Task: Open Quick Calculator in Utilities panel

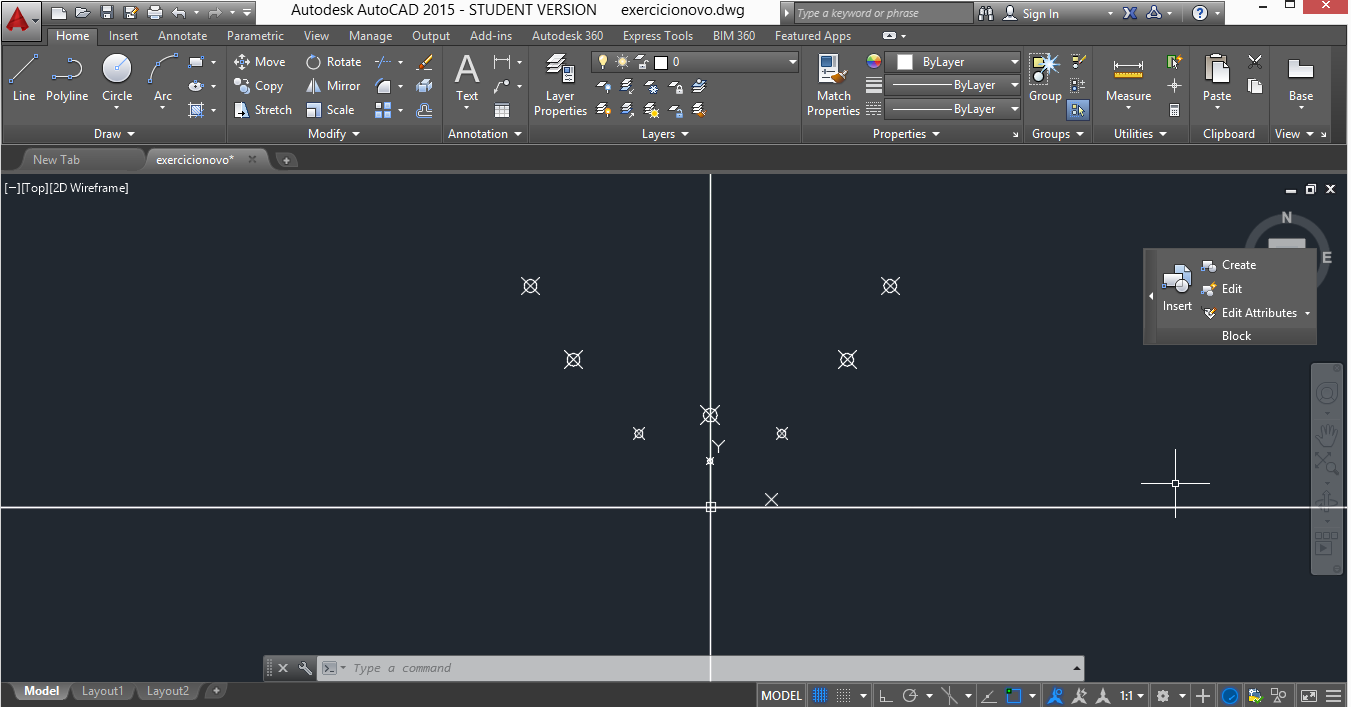Action: [1175, 110]
